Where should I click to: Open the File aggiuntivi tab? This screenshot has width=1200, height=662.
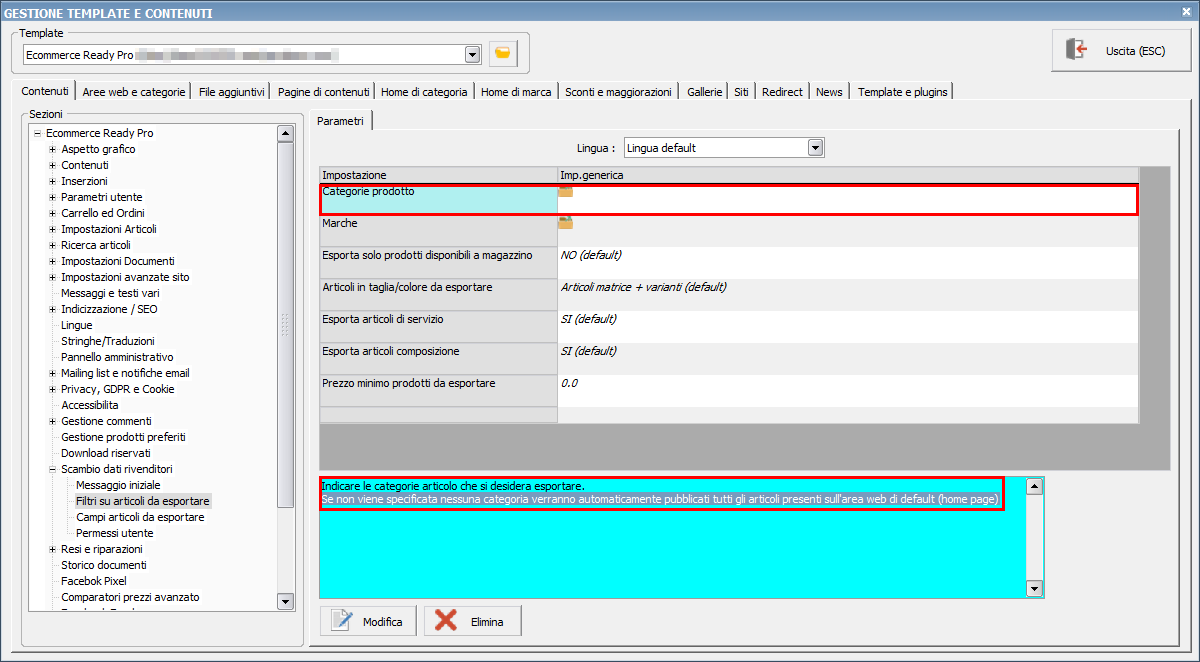(232, 92)
